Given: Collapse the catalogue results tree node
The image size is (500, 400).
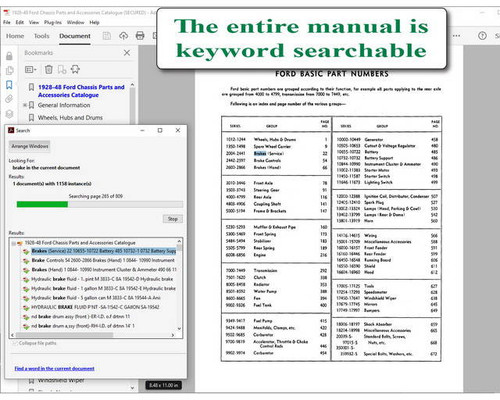Looking at the screenshot, I should [13, 243].
